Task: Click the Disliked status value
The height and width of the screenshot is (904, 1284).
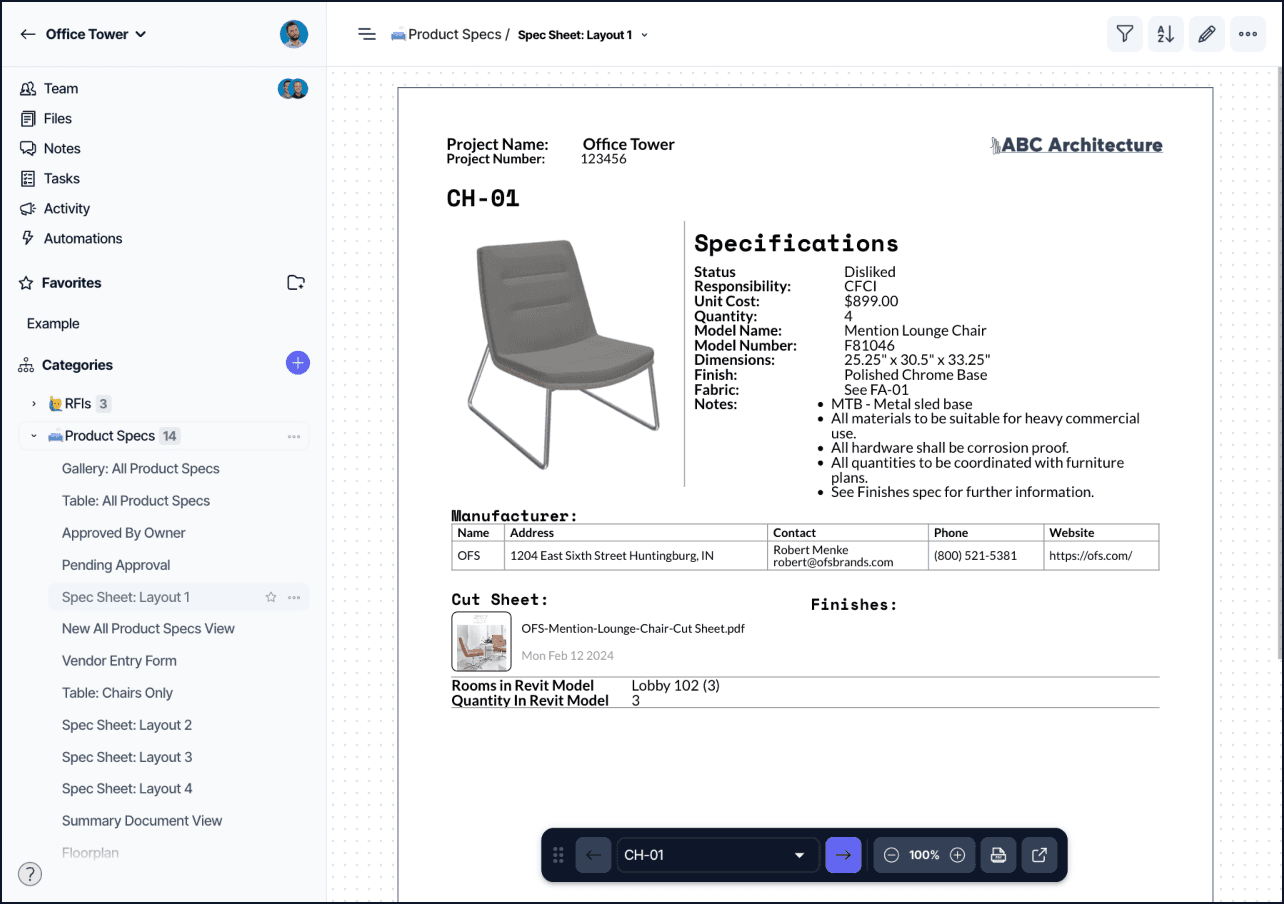Action: (x=870, y=272)
